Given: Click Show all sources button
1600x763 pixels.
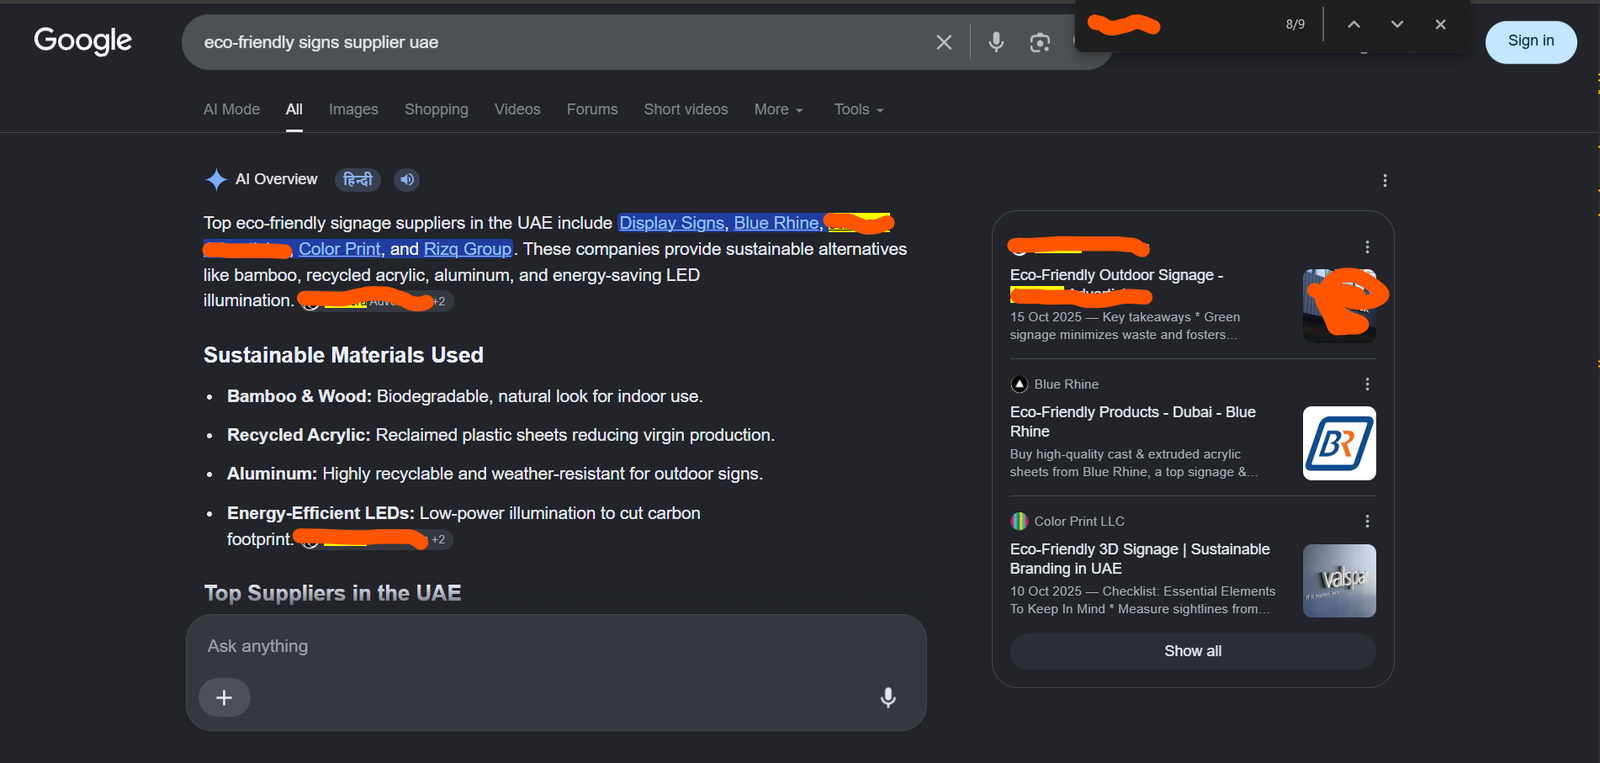Looking at the screenshot, I should pyautogui.click(x=1193, y=651).
